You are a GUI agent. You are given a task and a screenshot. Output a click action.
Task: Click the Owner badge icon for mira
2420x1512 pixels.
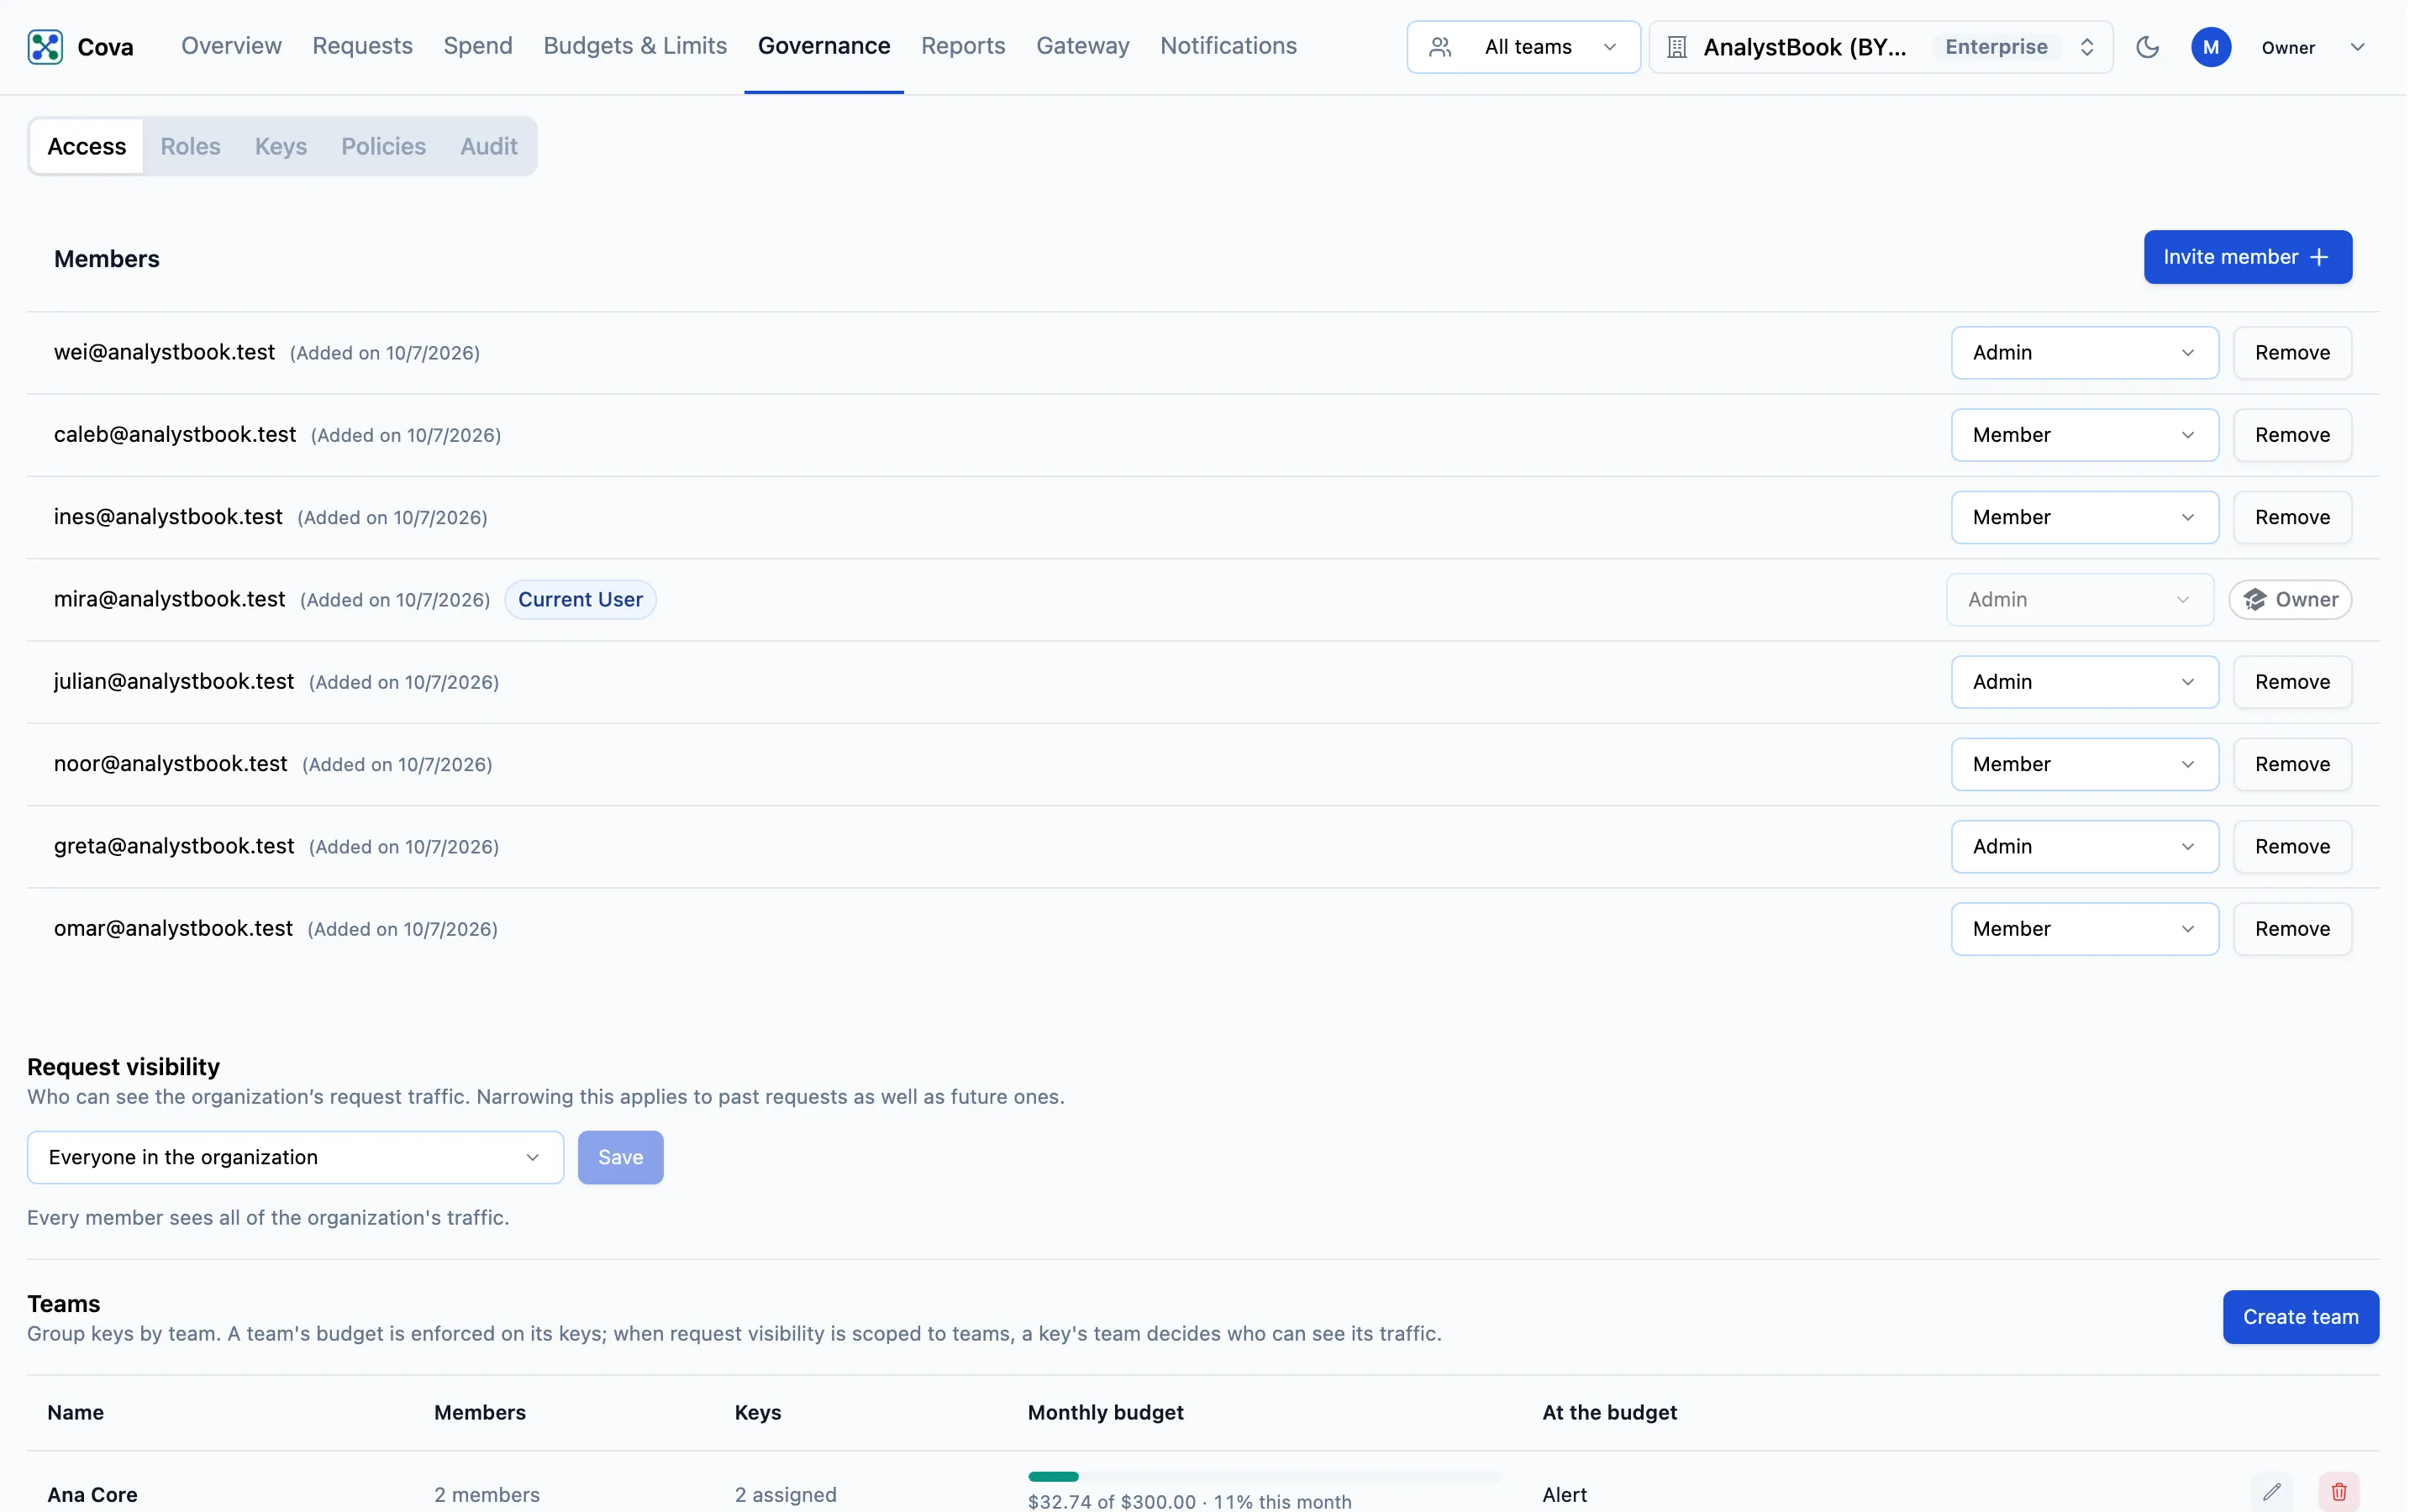click(2254, 600)
